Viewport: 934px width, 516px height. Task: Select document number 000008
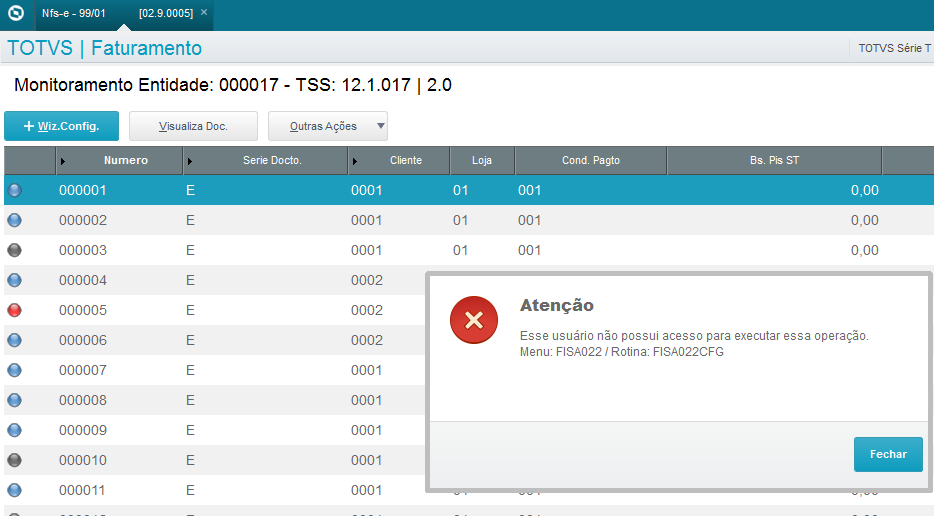click(83, 400)
